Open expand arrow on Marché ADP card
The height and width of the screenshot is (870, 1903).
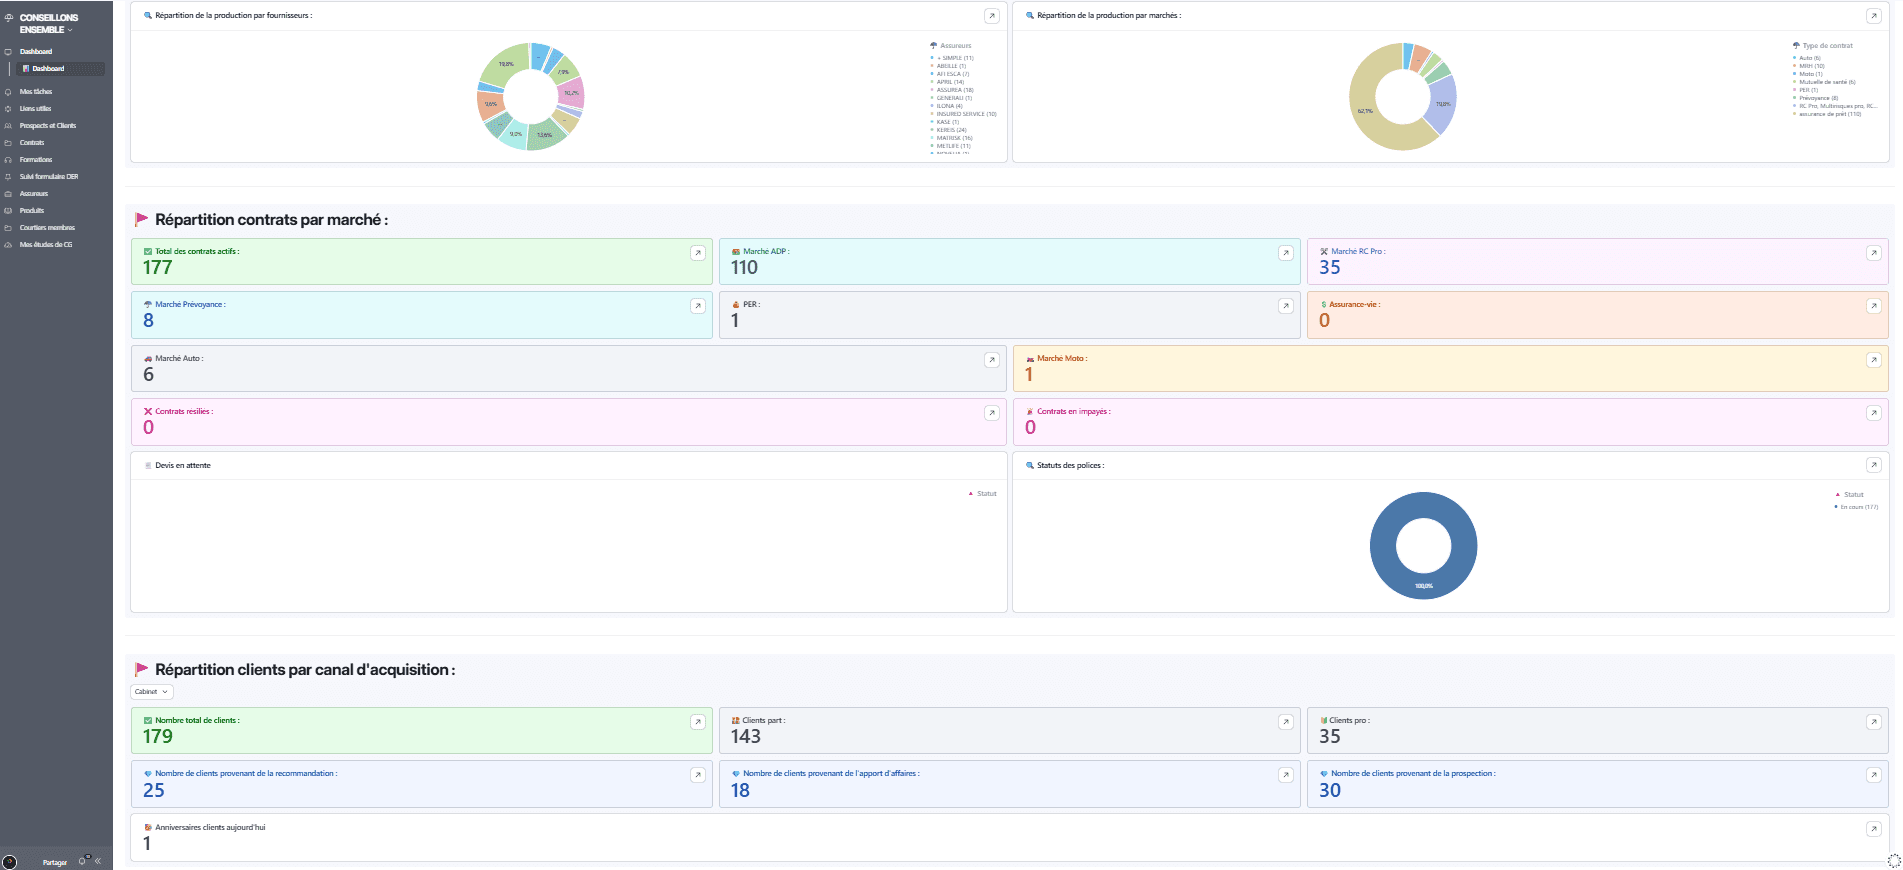[x=1285, y=253]
